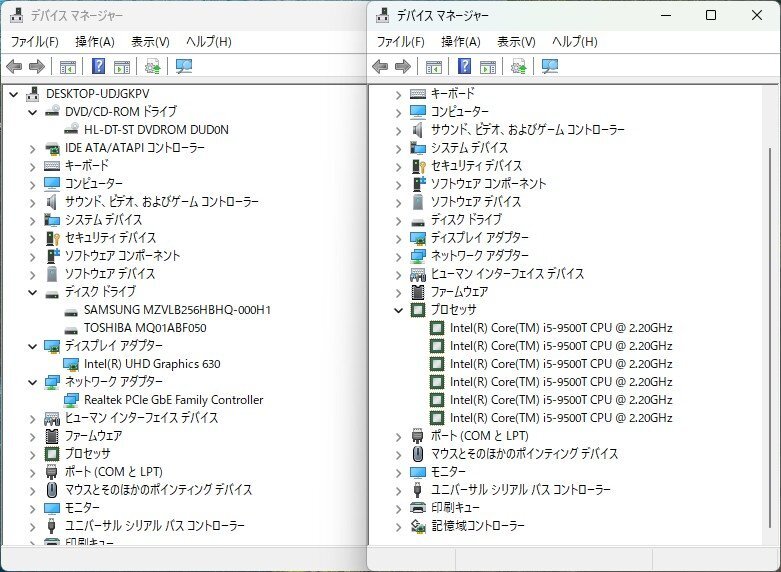The width and height of the screenshot is (781, 572).
Task: Select ユニバーサル シリアル バス コントローラー in right window
Action: [521, 489]
